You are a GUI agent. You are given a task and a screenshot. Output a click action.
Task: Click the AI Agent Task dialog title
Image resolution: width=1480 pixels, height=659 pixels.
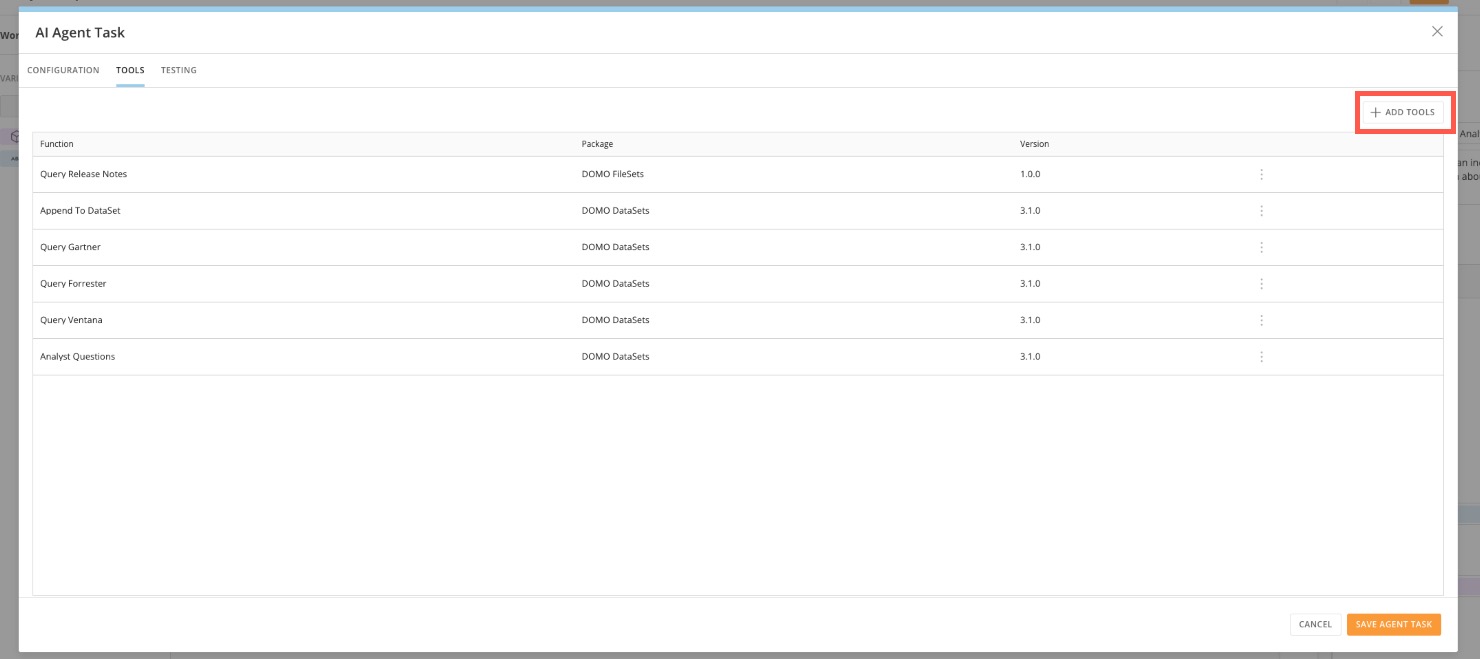pyautogui.click(x=80, y=33)
